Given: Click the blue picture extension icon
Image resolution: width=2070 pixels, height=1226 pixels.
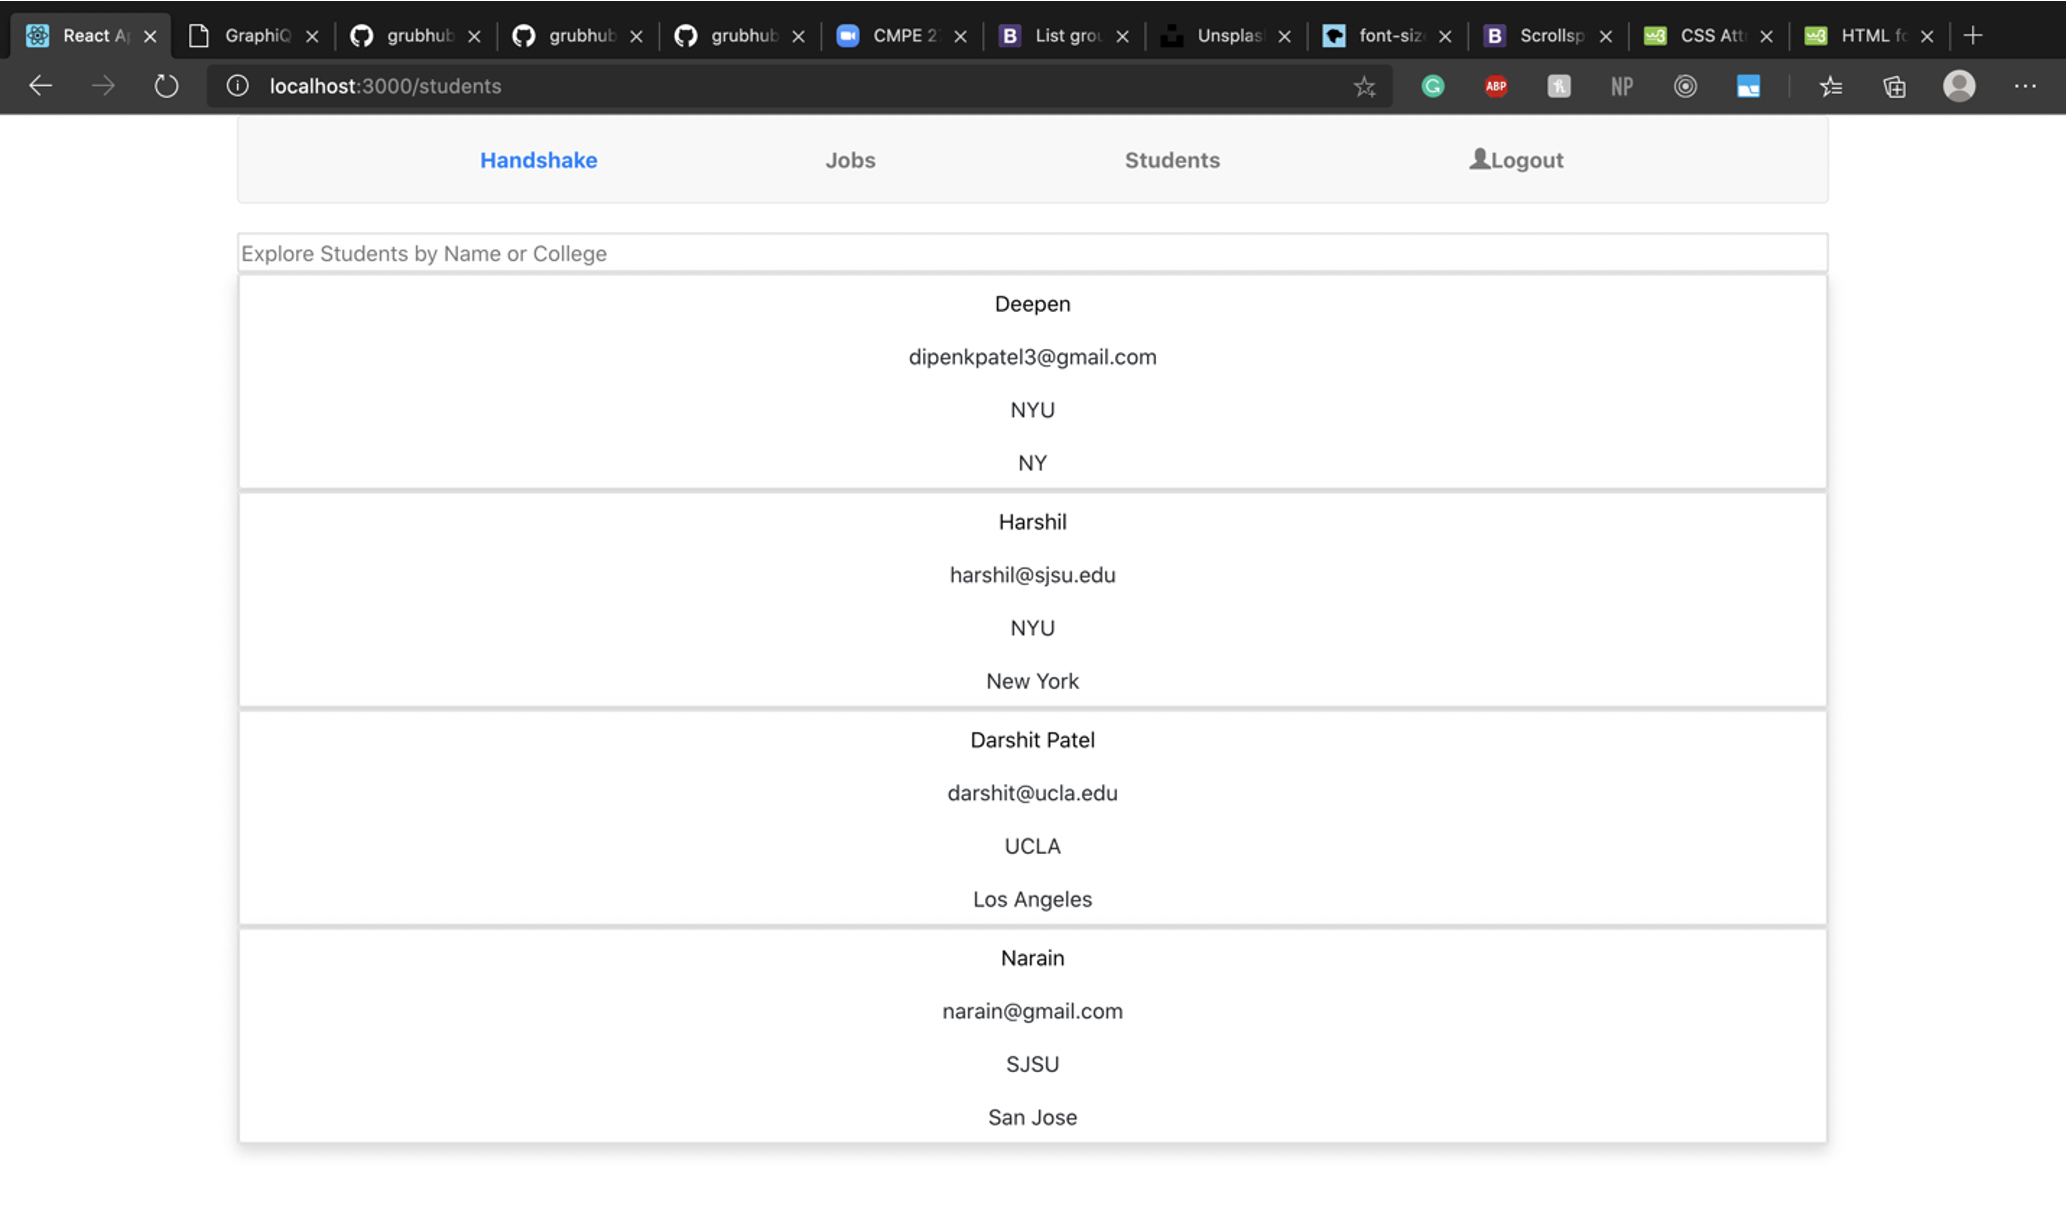Looking at the screenshot, I should pos(1748,87).
